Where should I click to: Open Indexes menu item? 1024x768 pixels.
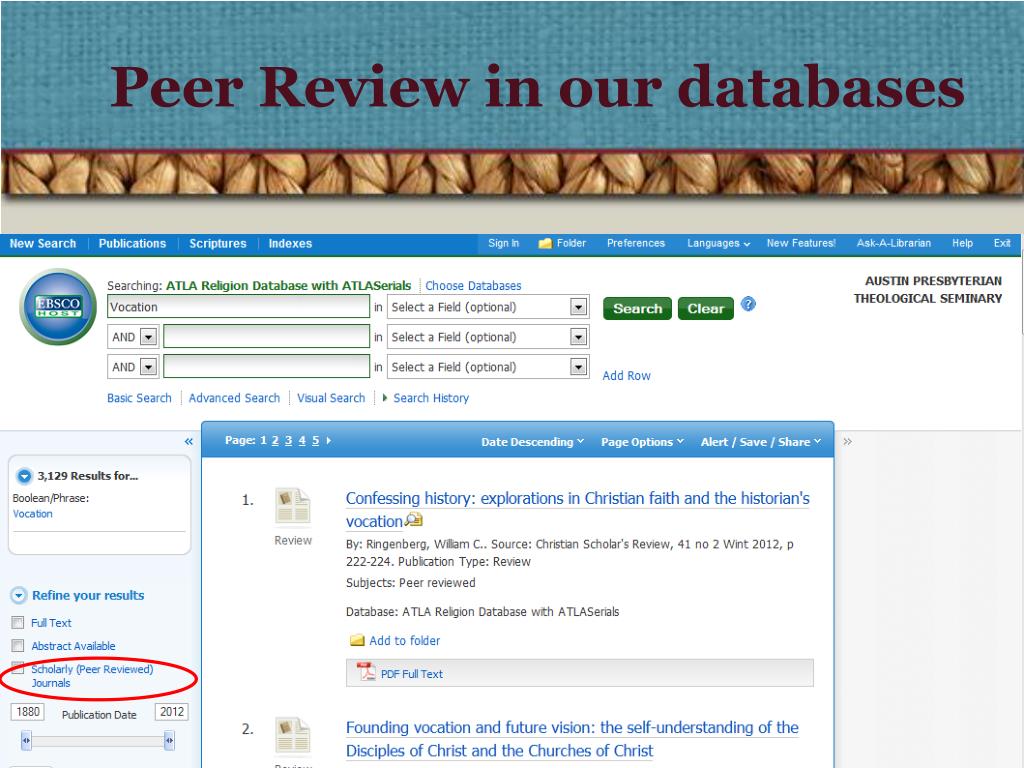pos(290,244)
